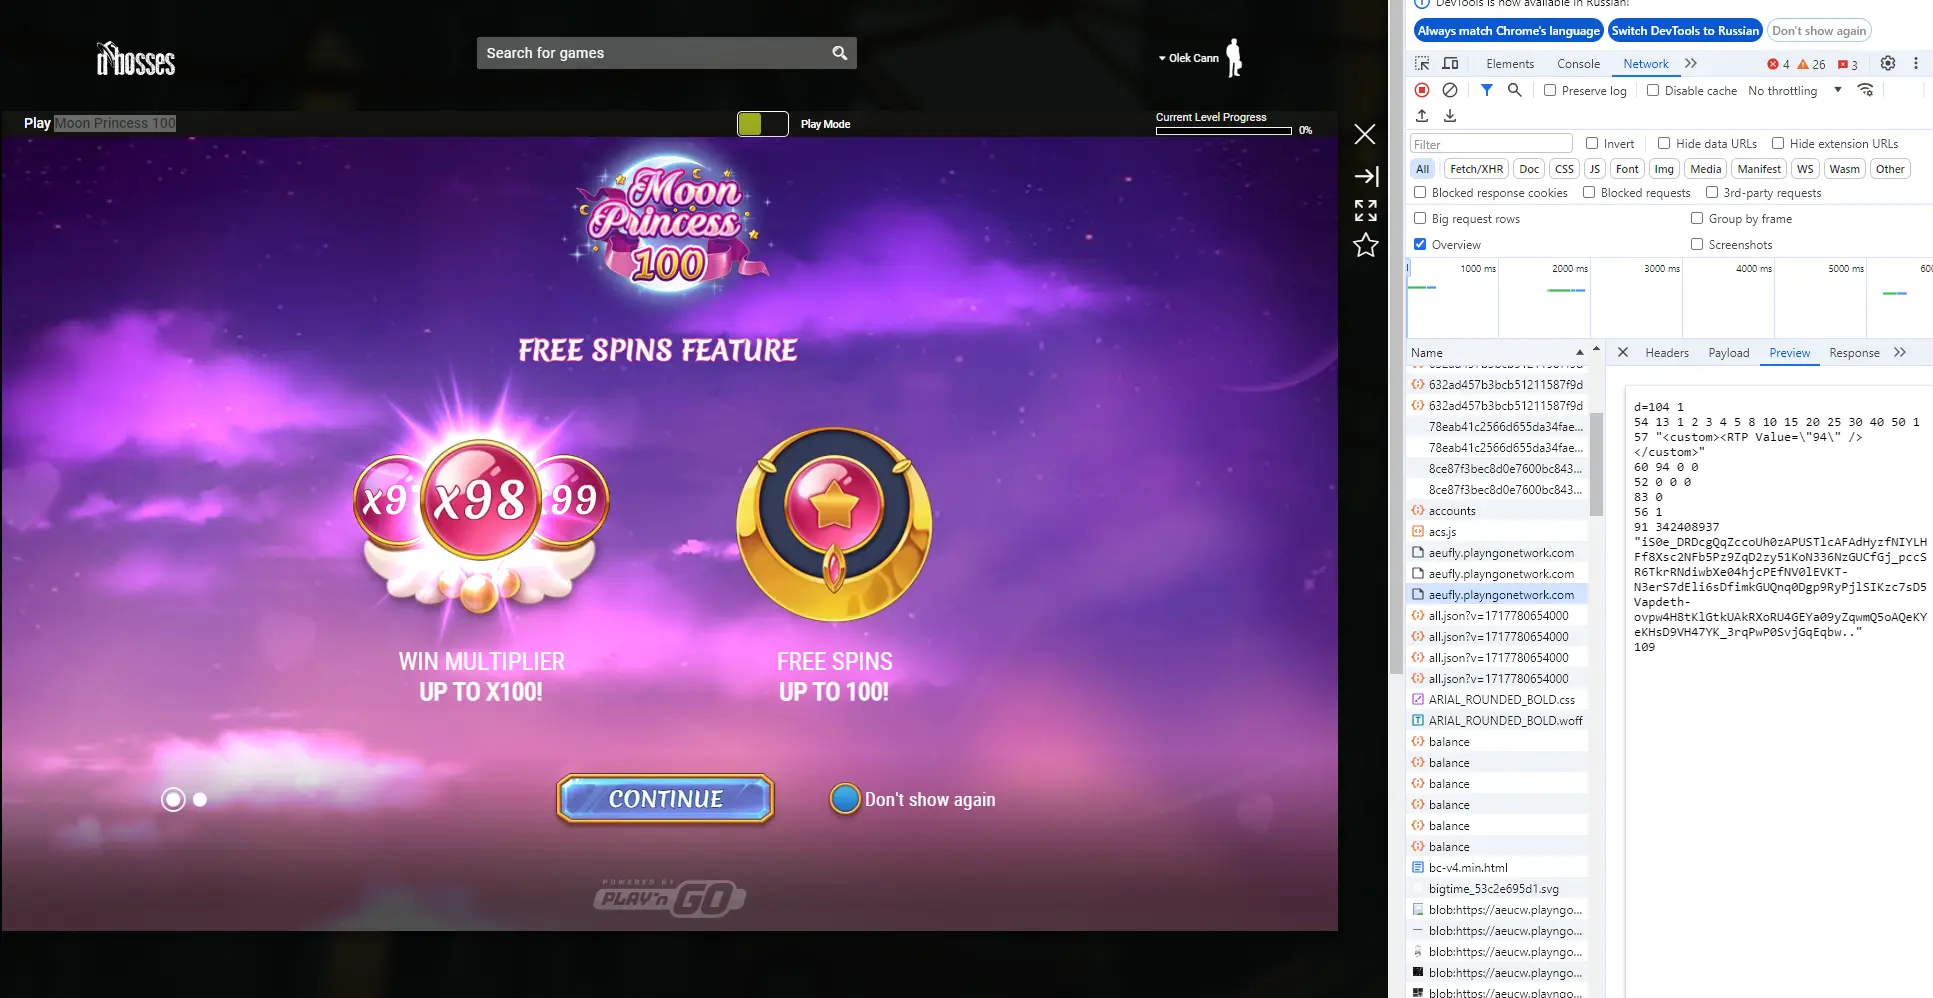
Task: Click DevTools inspect element picker icon
Action: pos(1422,63)
